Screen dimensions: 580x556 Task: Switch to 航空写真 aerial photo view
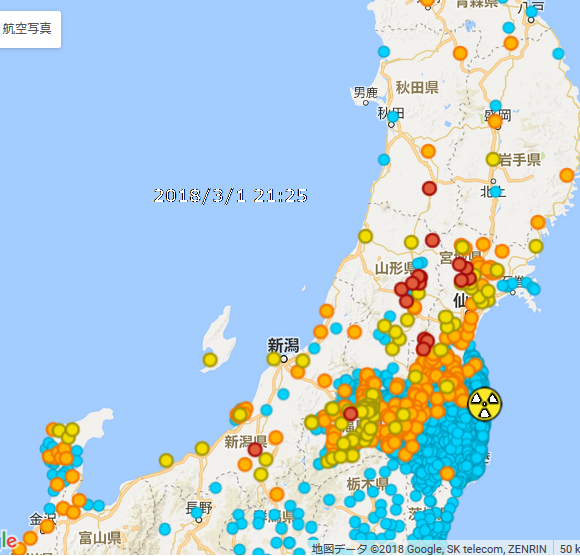tap(27, 29)
